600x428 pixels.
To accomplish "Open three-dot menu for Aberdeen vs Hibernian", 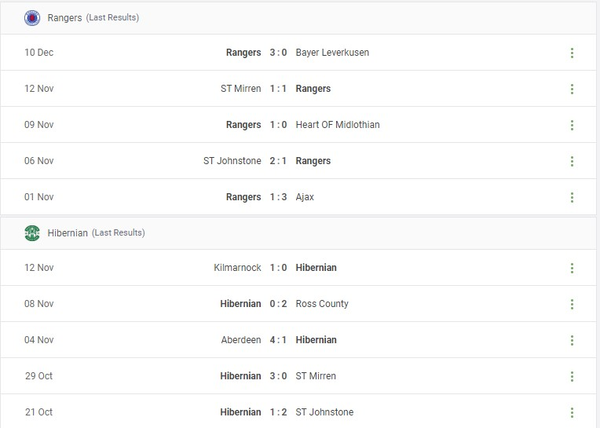I will point(572,340).
